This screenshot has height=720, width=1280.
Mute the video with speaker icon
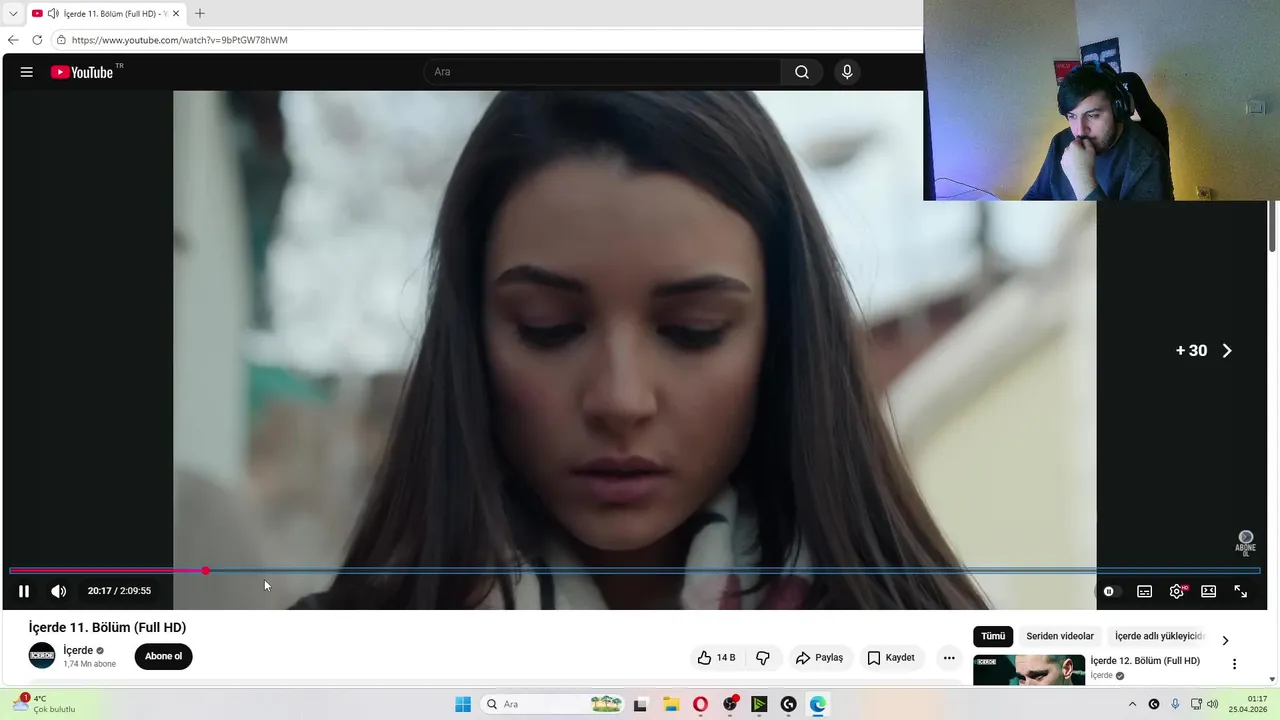tap(59, 591)
